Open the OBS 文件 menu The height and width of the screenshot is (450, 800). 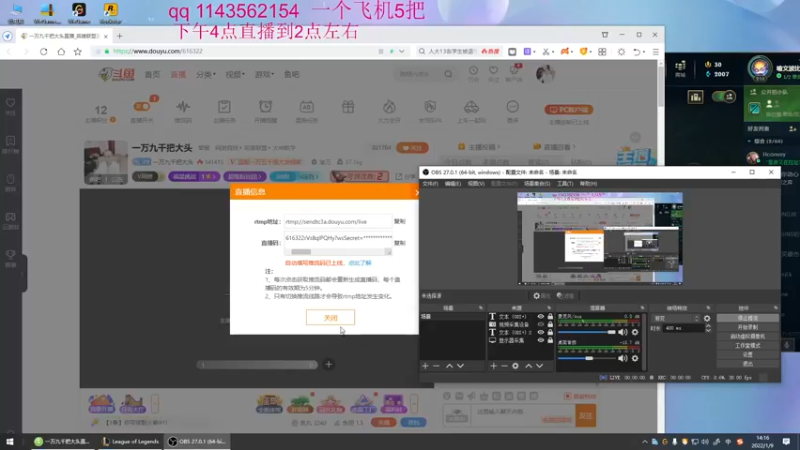point(430,184)
